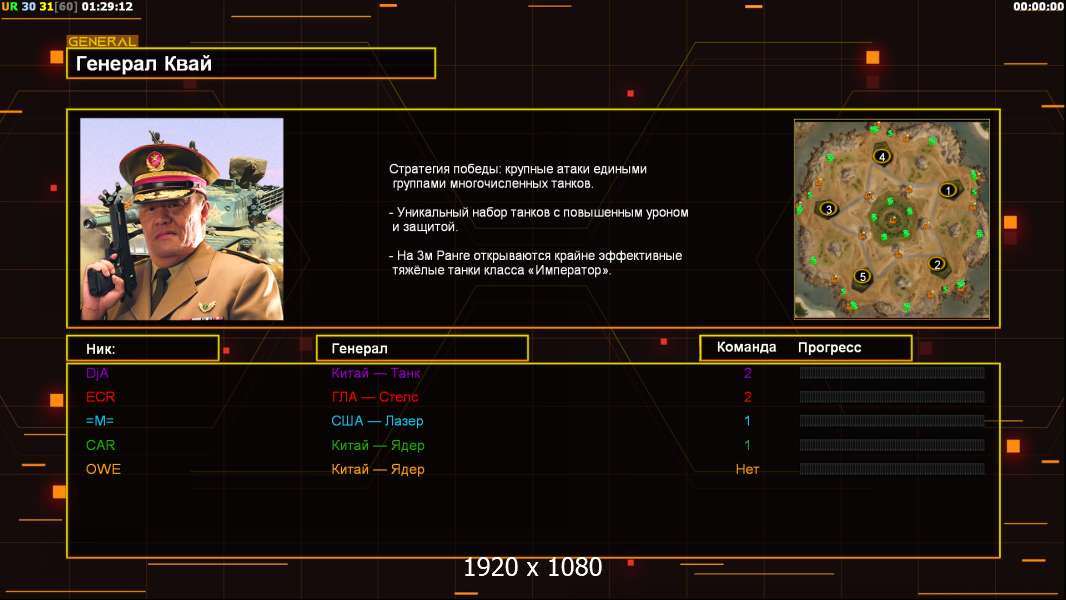Click the "Ник:" column header
Viewport: 1066px width, 600px height.
pos(142,348)
